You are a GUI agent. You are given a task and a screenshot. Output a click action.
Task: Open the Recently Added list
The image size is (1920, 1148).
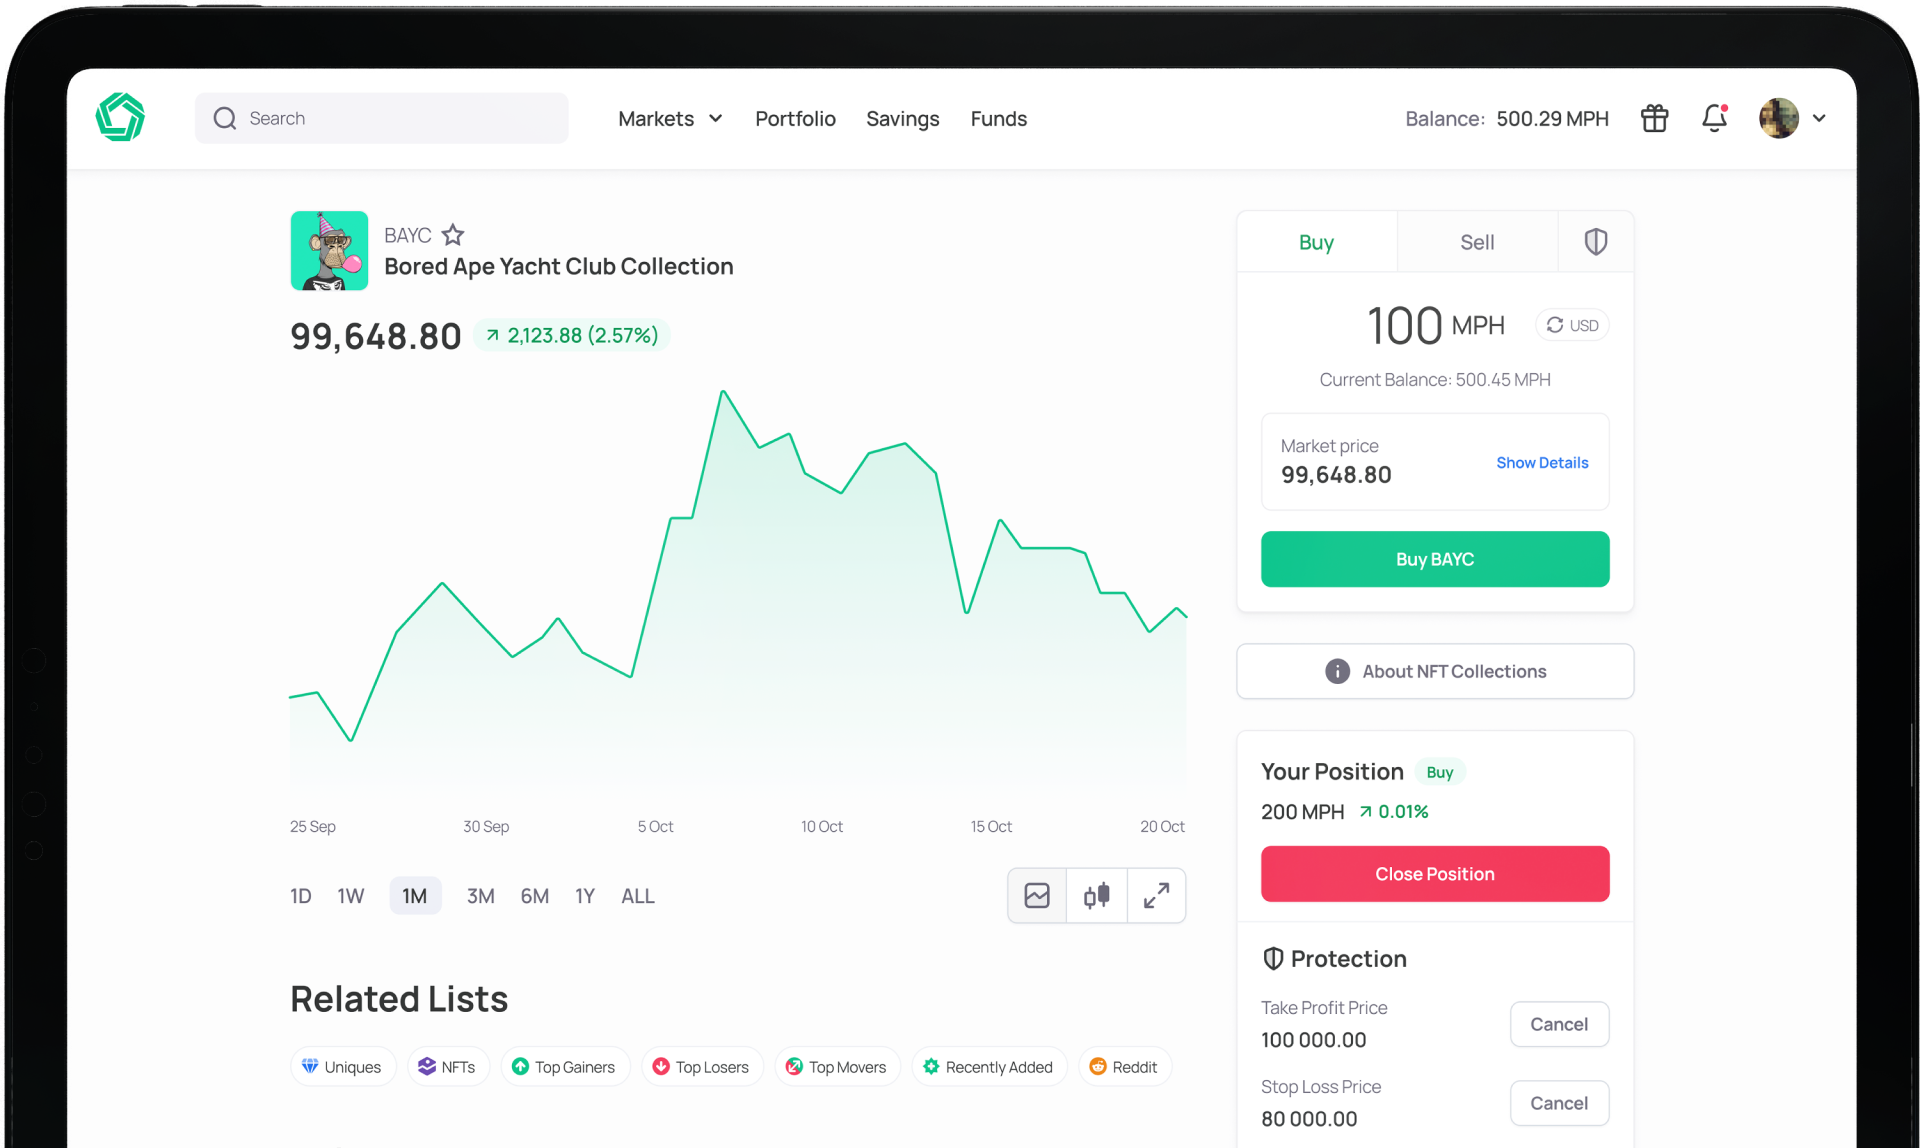pyautogui.click(x=988, y=1067)
